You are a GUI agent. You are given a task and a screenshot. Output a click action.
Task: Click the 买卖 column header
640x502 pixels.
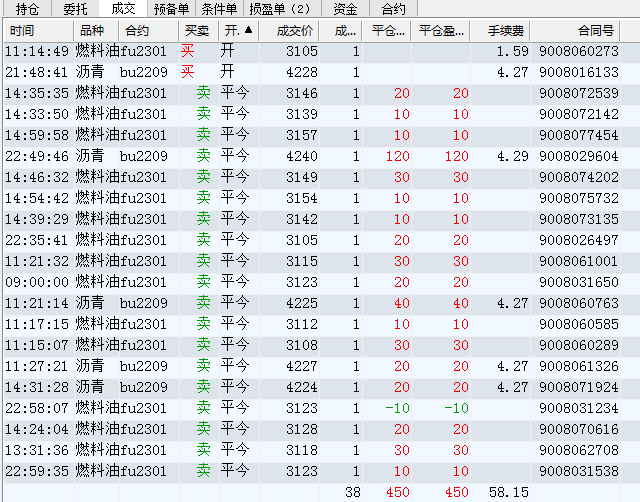coord(198,31)
